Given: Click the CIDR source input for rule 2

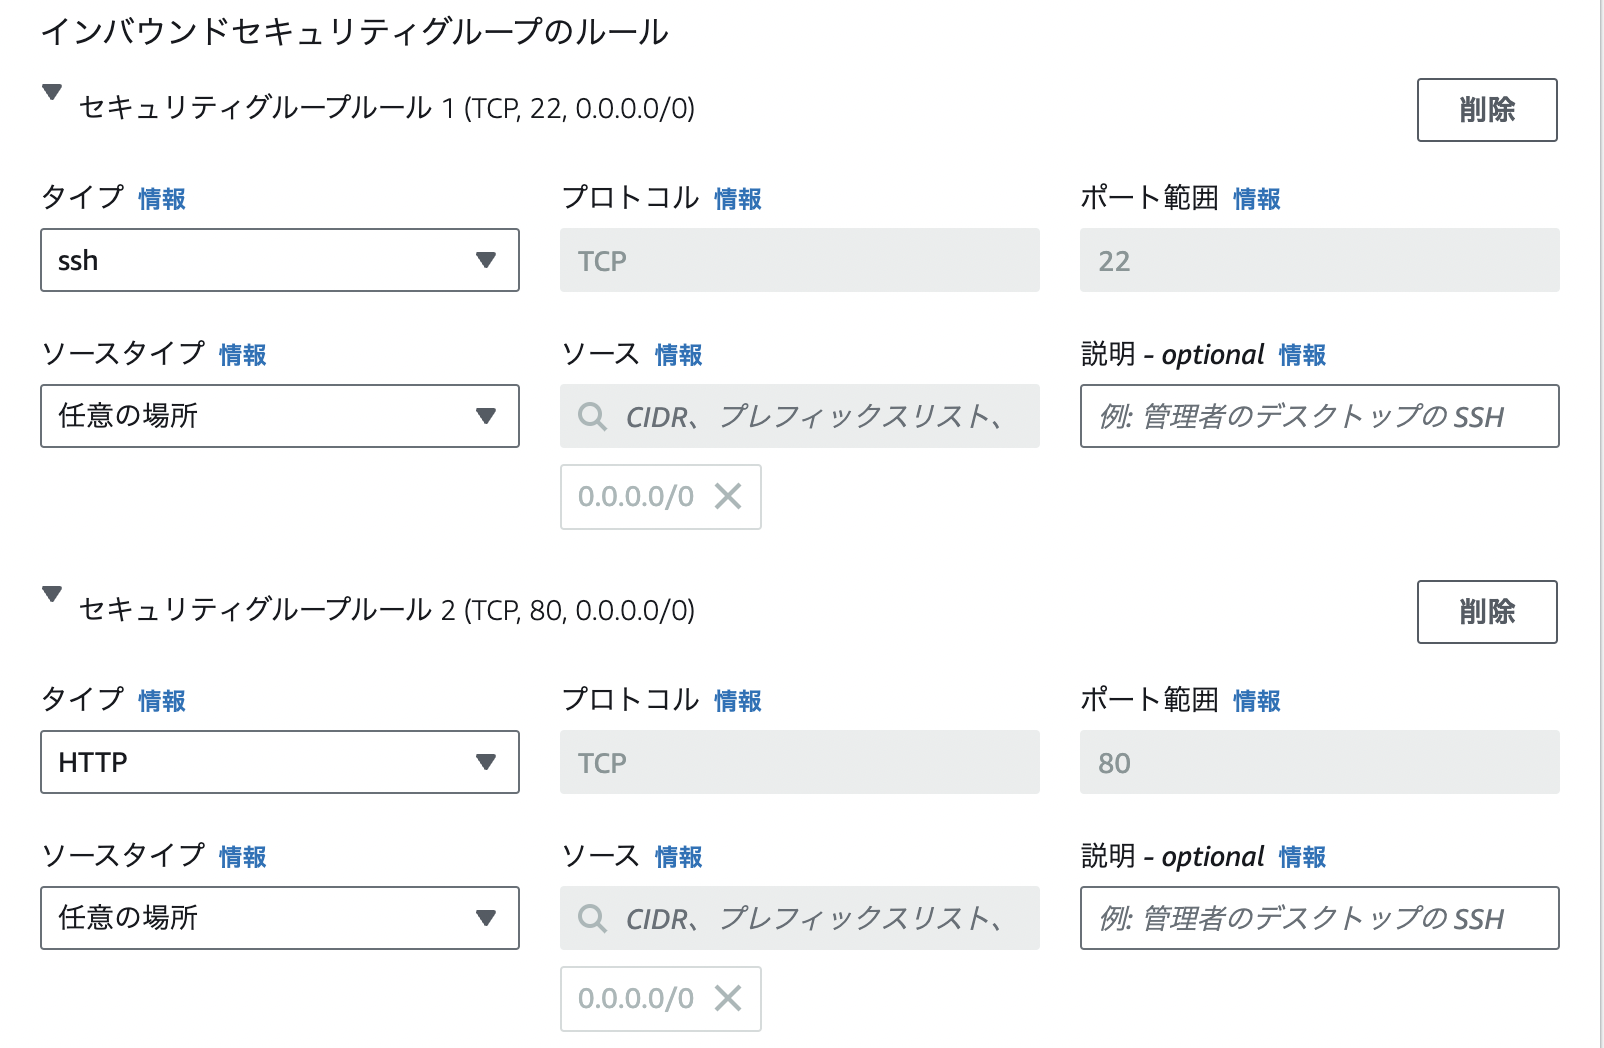Looking at the screenshot, I should (x=800, y=919).
